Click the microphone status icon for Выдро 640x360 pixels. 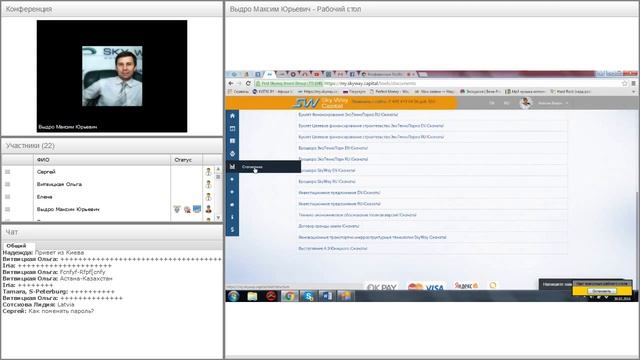coord(177,209)
